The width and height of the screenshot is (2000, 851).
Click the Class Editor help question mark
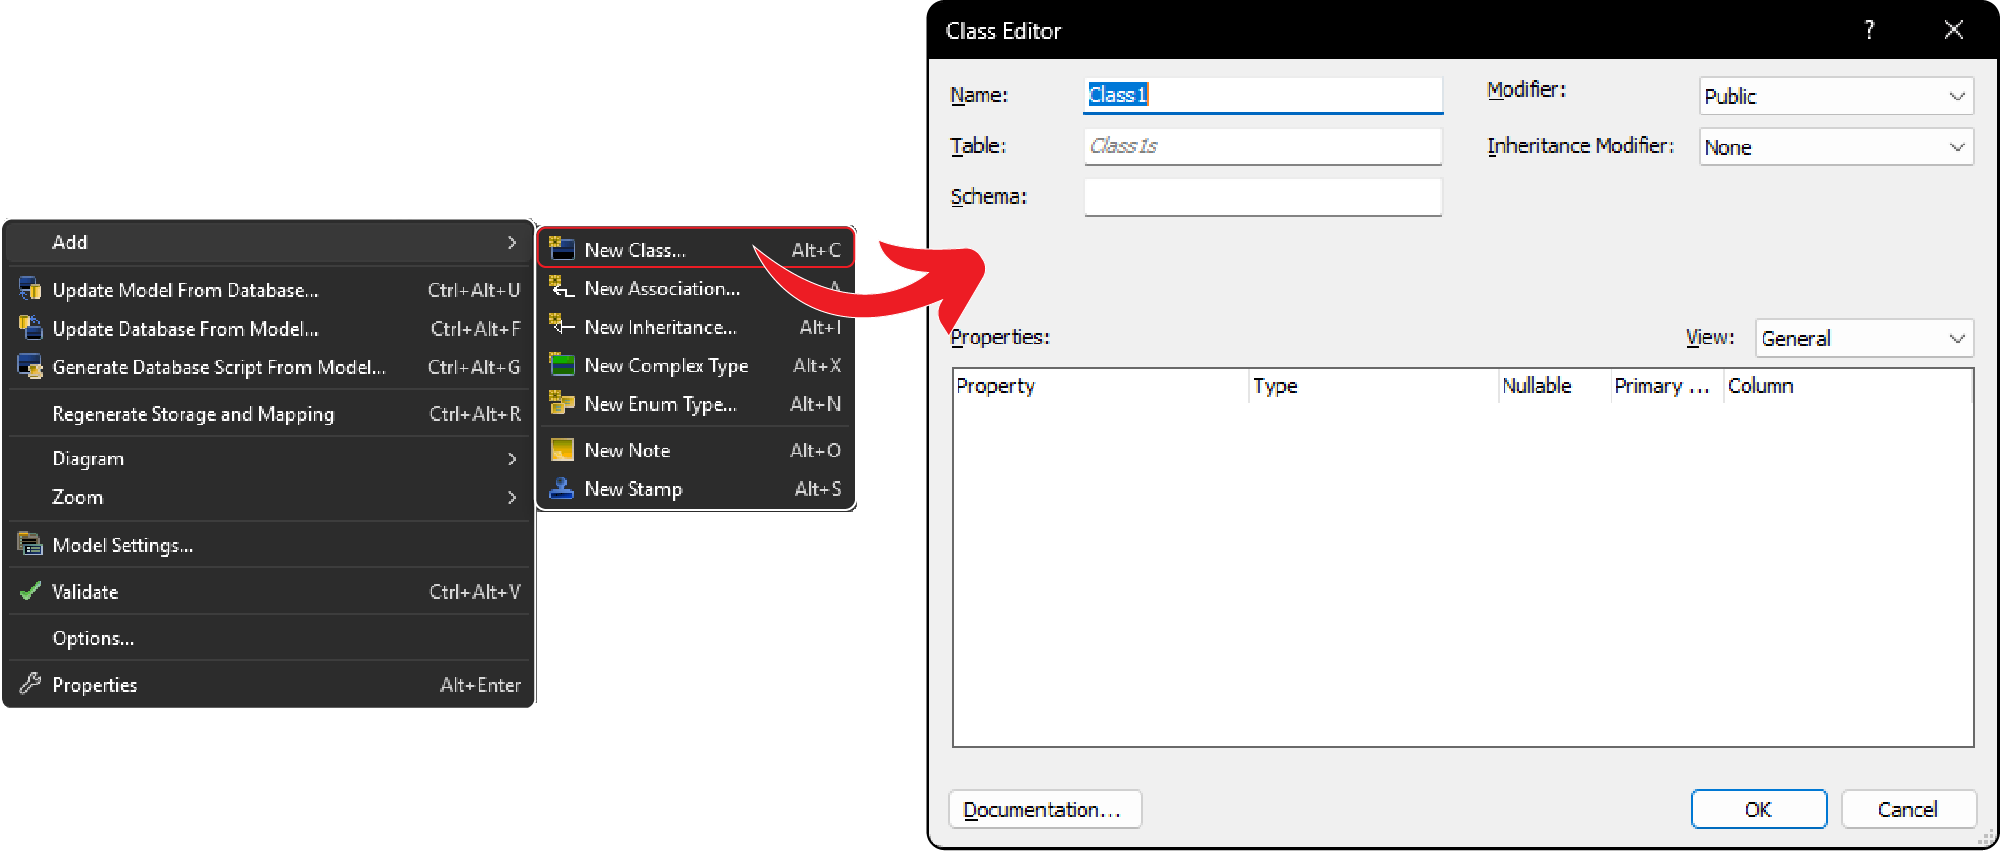1869,30
